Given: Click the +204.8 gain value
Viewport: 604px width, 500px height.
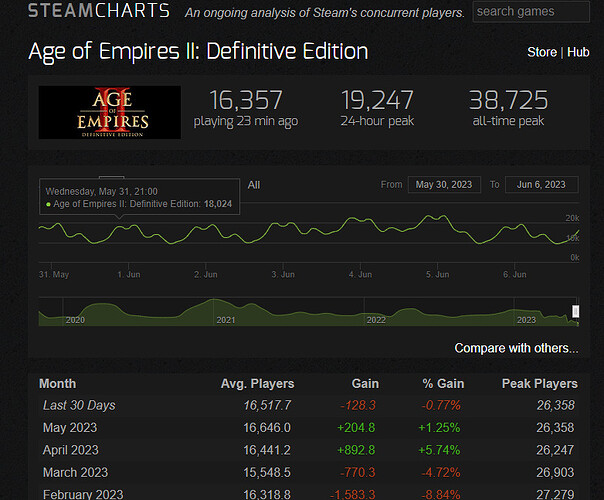Looking at the screenshot, I should click(356, 428).
